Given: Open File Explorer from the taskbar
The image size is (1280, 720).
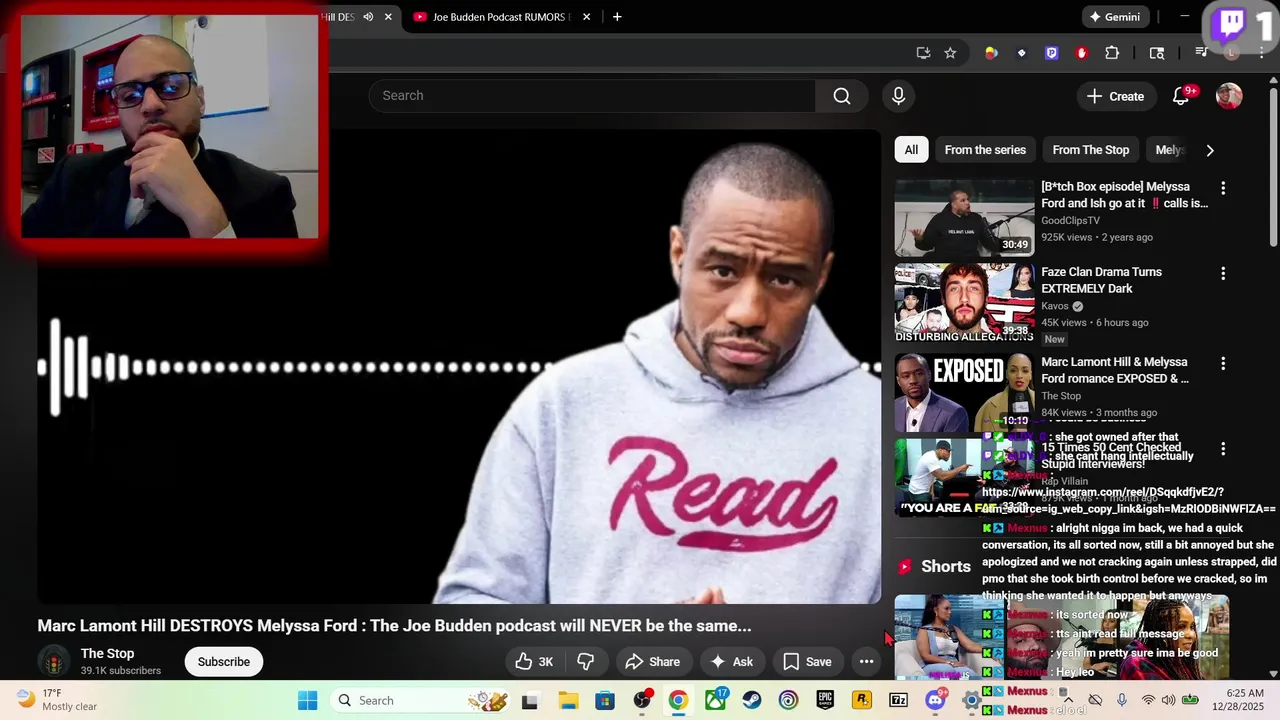Looking at the screenshot, I should click(x=567, y=700).
